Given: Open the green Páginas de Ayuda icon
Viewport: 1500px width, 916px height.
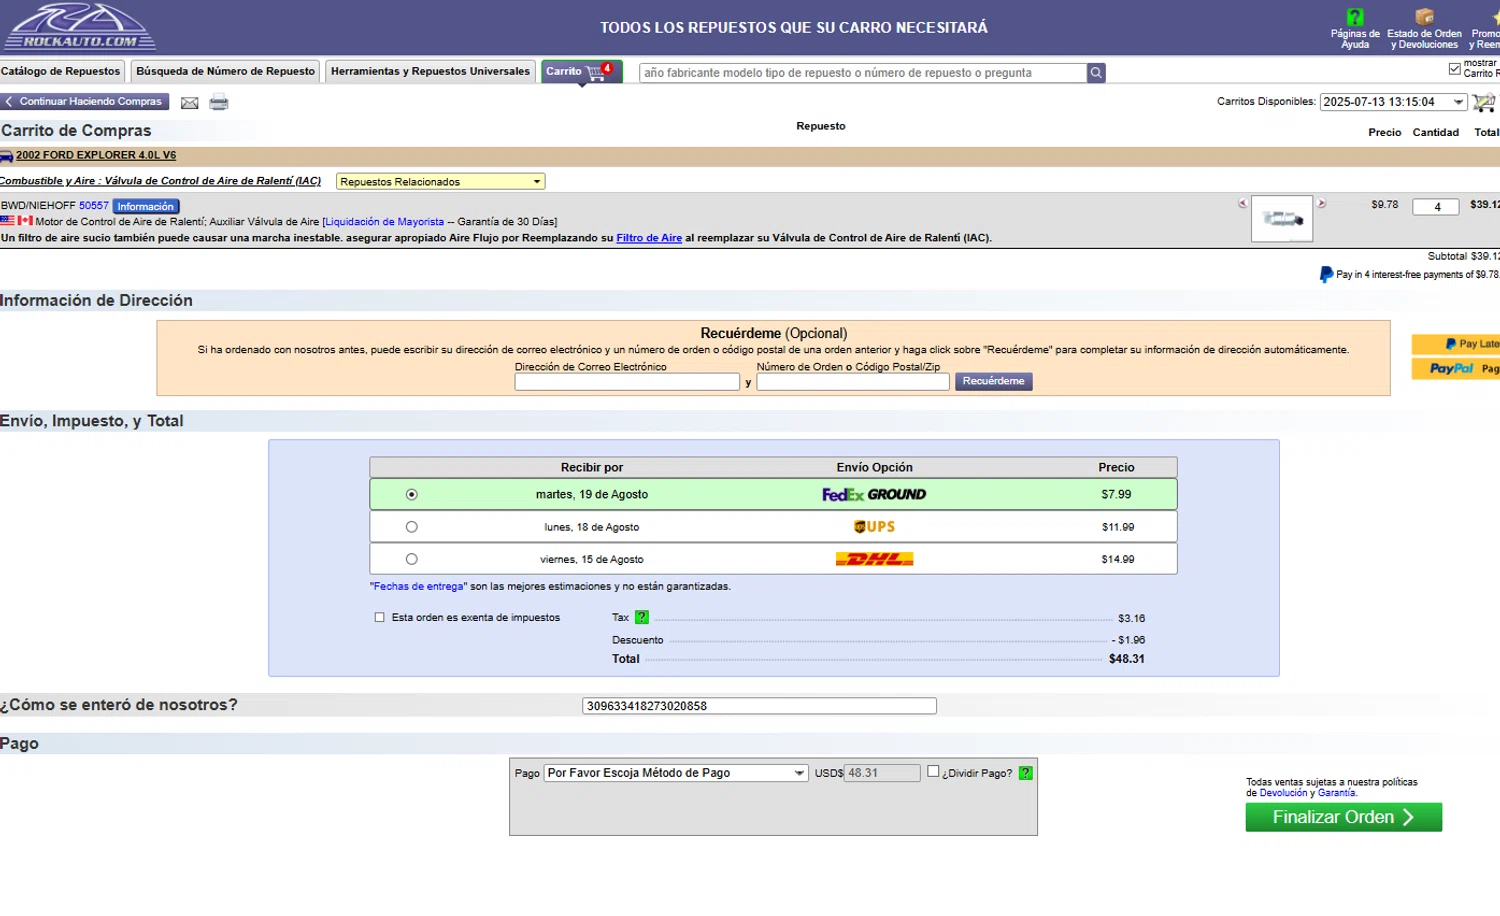Looking at the screenshot, I should coord(1355,17).
